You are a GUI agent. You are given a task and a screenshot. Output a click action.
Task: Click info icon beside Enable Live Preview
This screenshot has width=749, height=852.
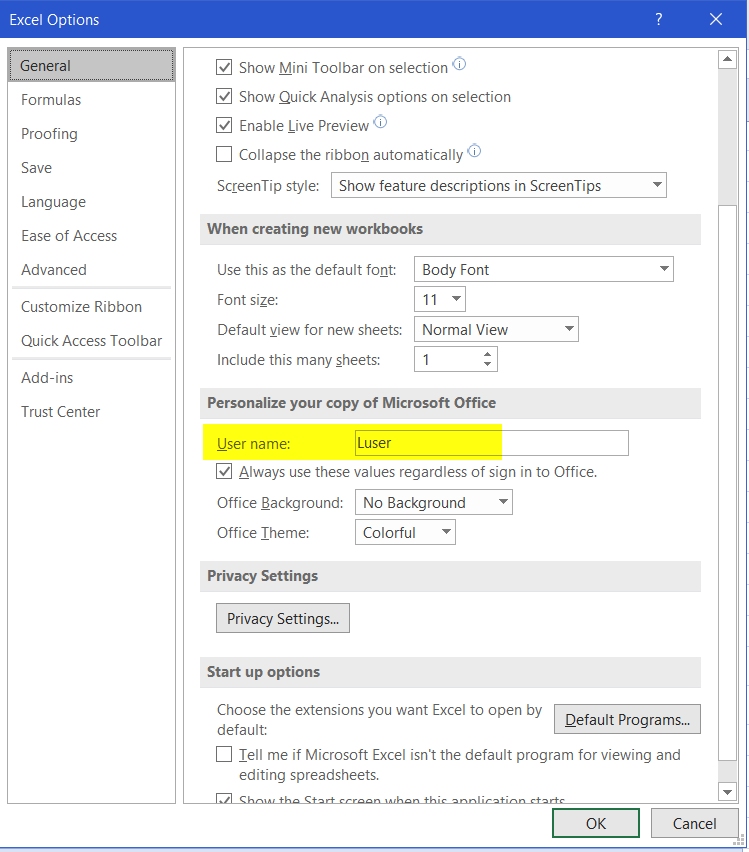click(x=380, y=122)
